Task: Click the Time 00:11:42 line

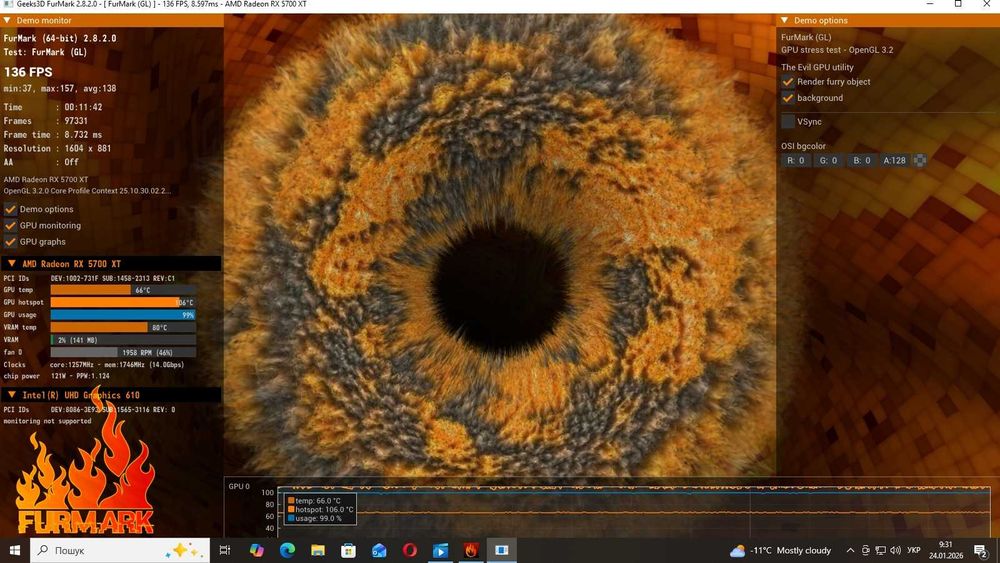Action: click(52, 107)
